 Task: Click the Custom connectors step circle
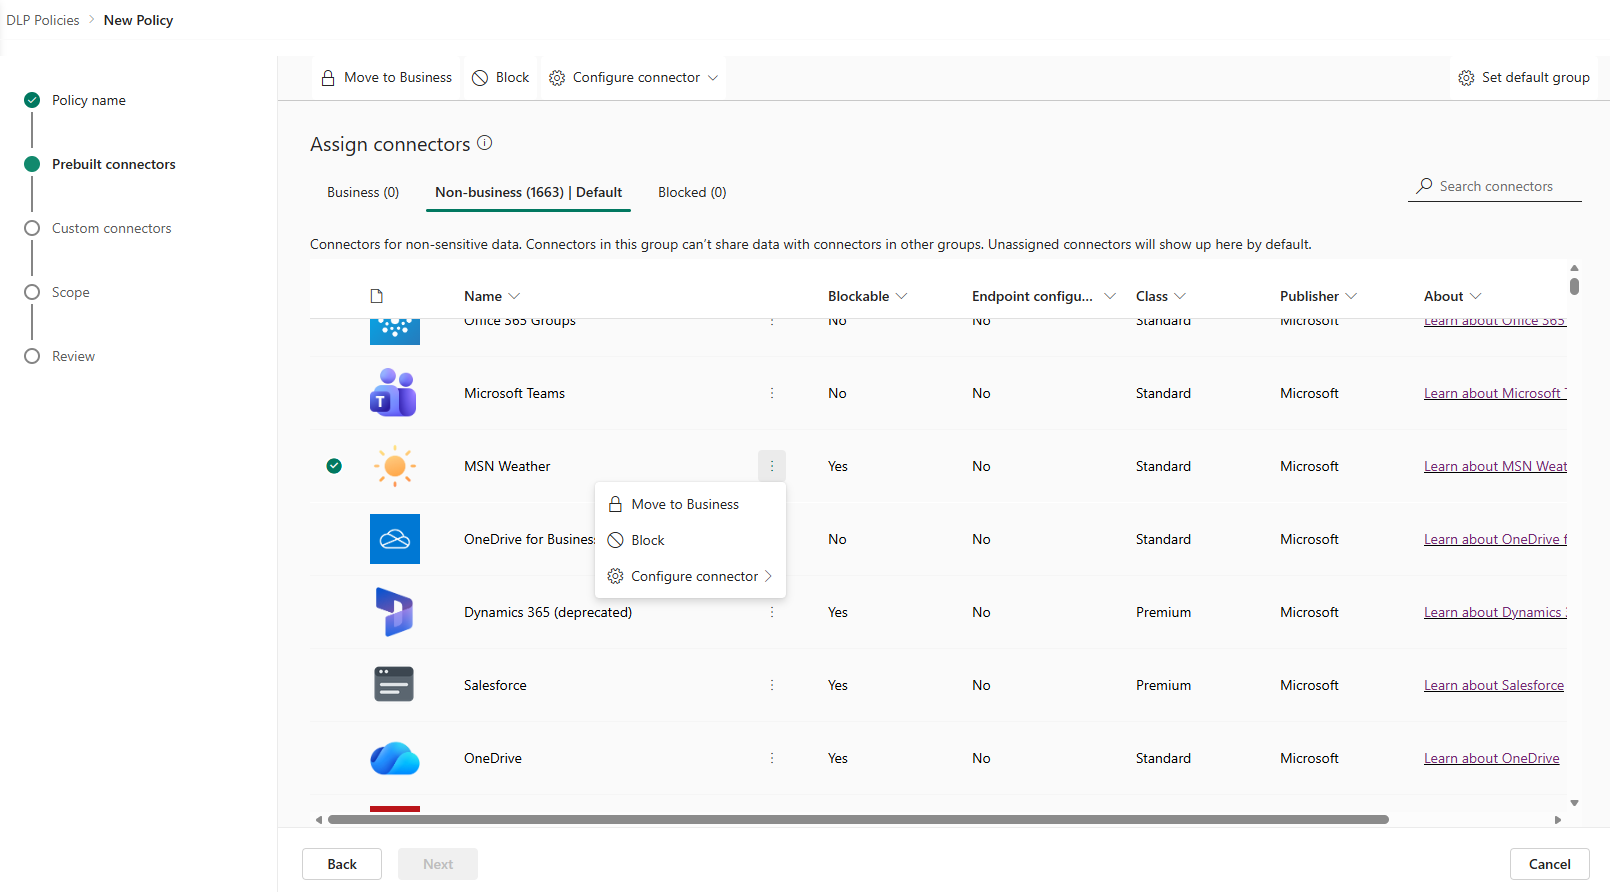32,228
